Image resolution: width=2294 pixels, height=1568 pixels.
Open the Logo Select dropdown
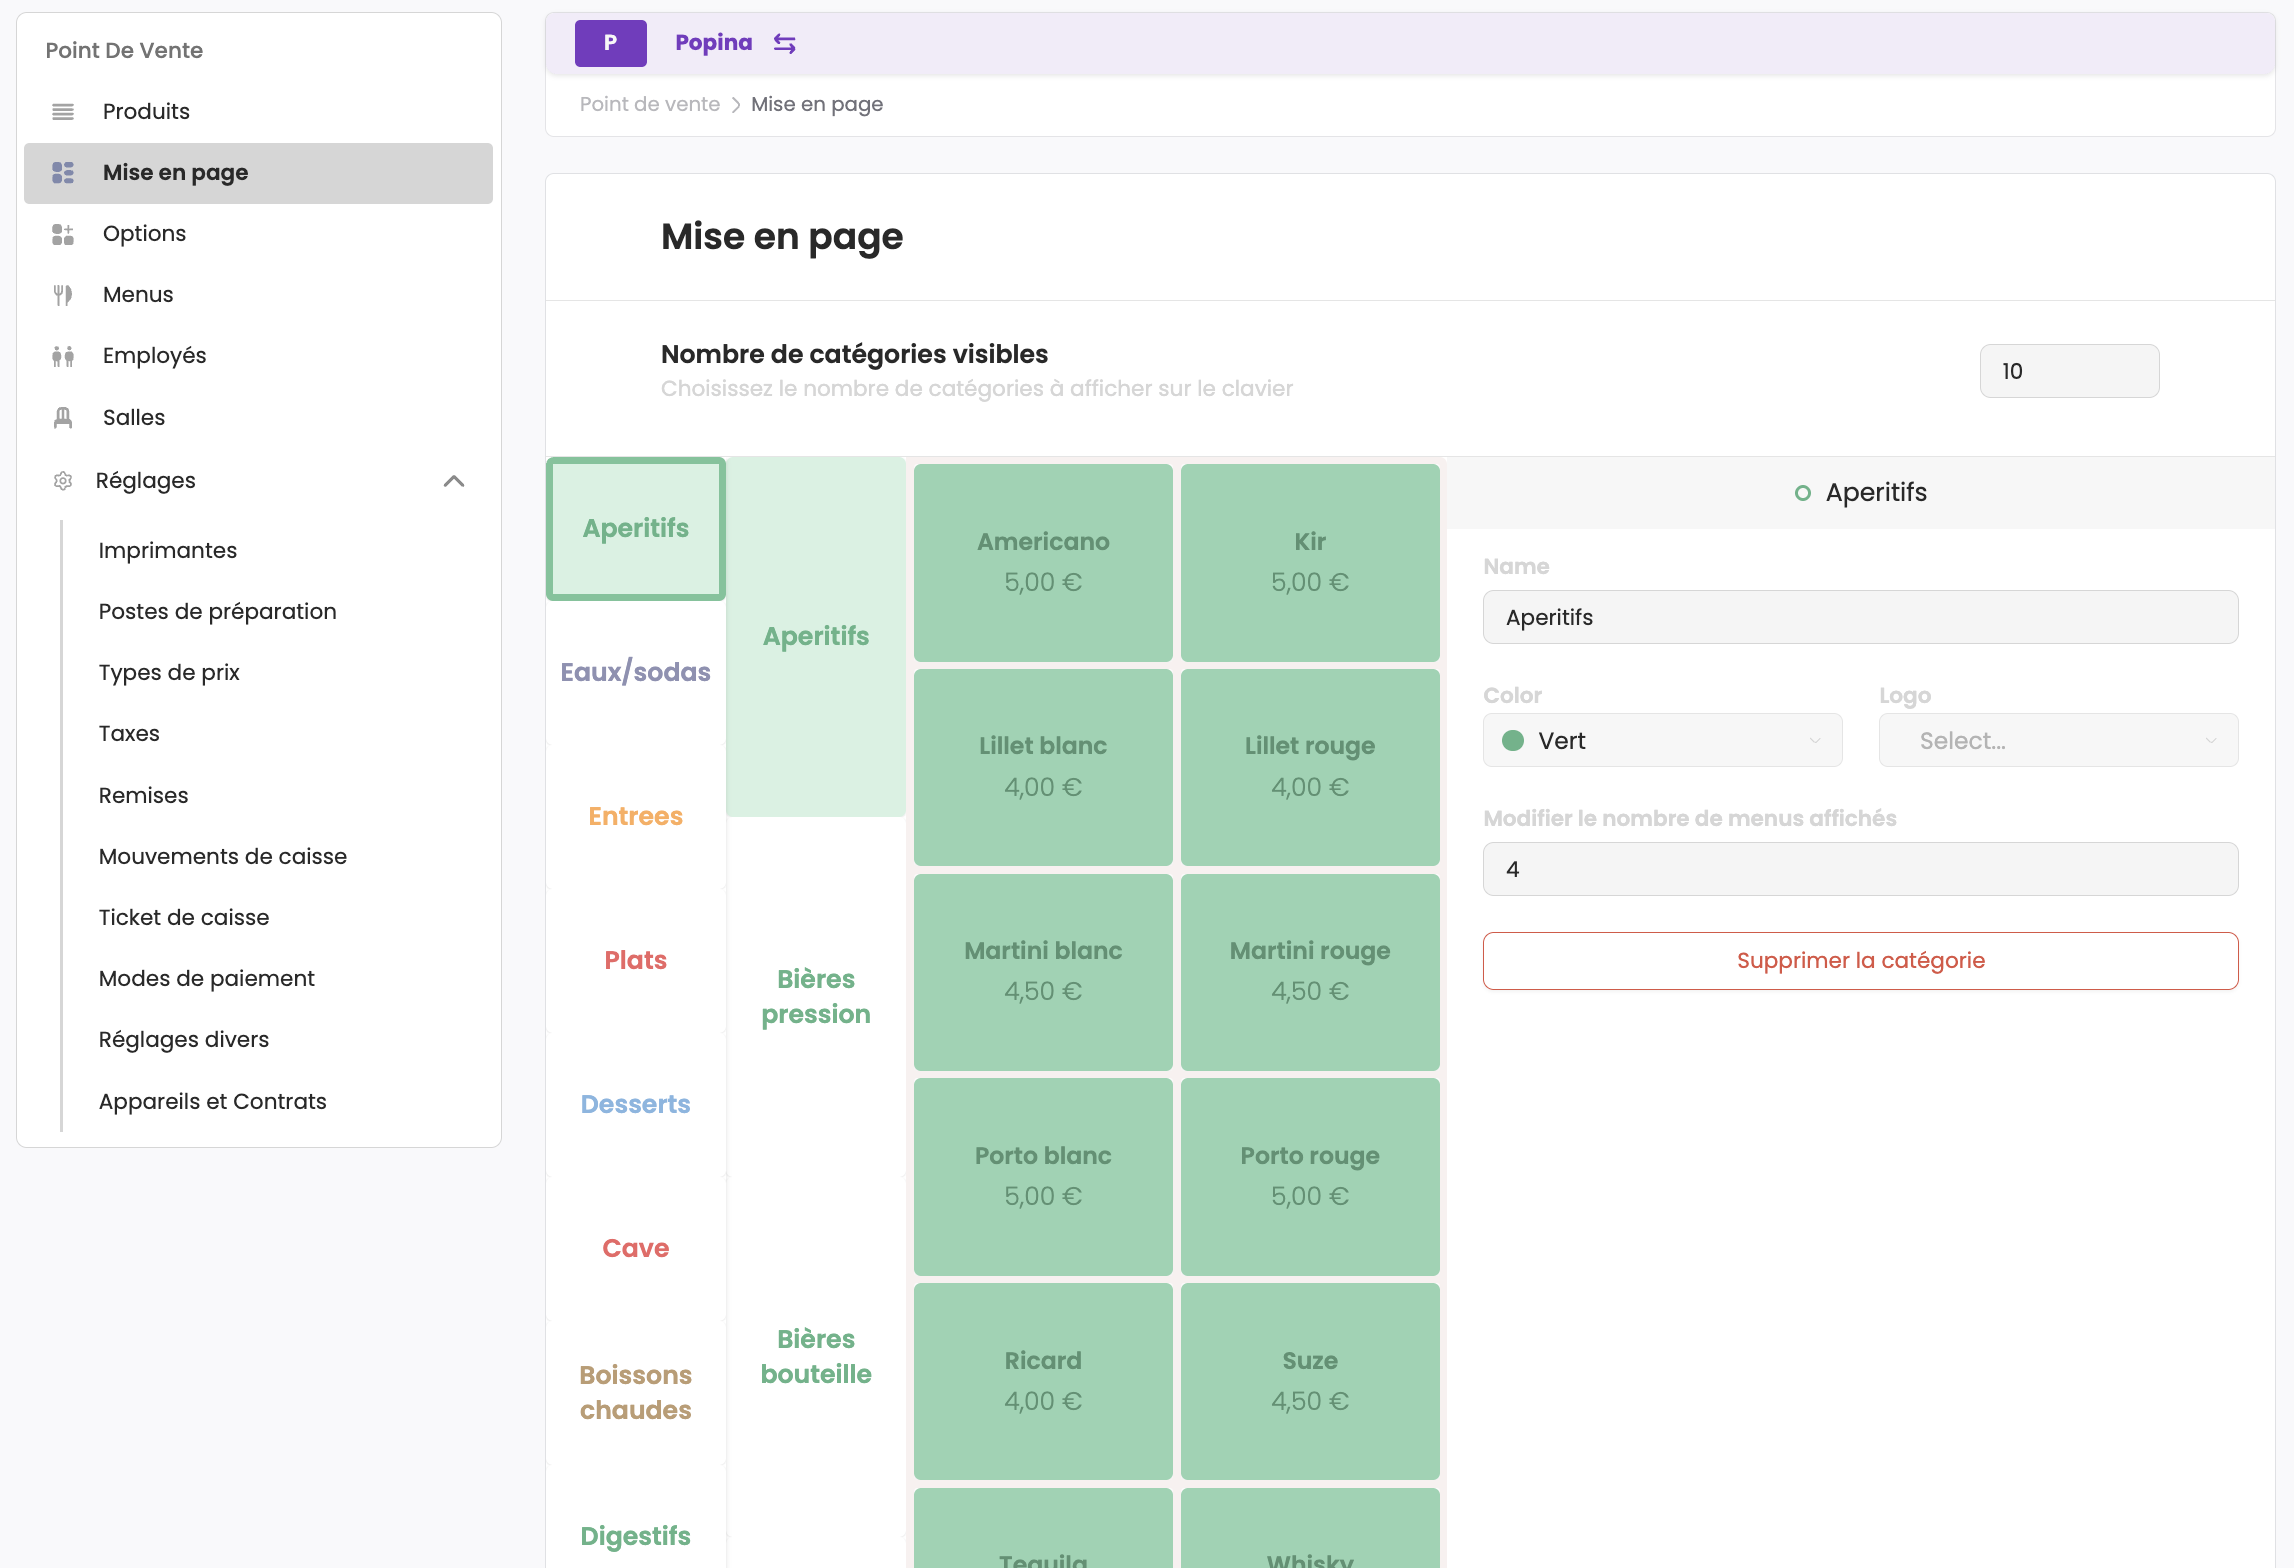coord(2058,740)
